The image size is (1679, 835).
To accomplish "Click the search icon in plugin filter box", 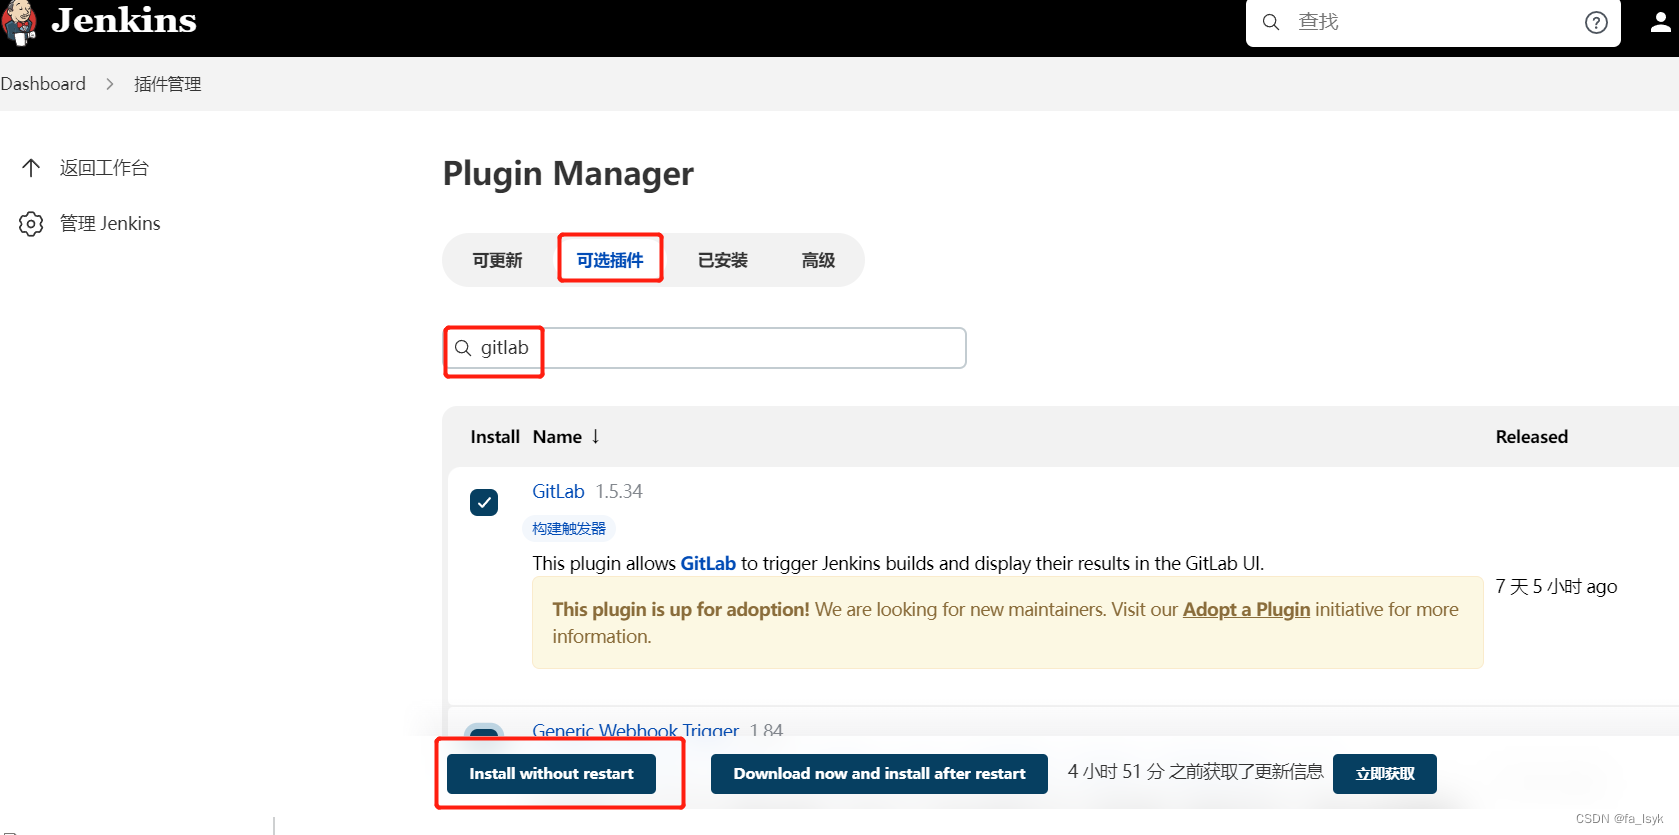I will [463, 348].
